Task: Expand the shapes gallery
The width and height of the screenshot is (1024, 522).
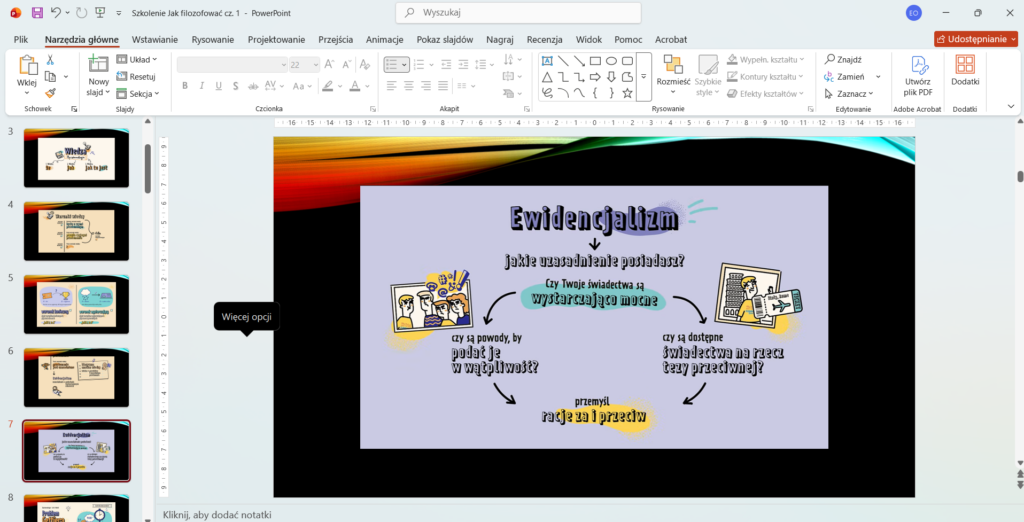Action: tap(643, 77)
